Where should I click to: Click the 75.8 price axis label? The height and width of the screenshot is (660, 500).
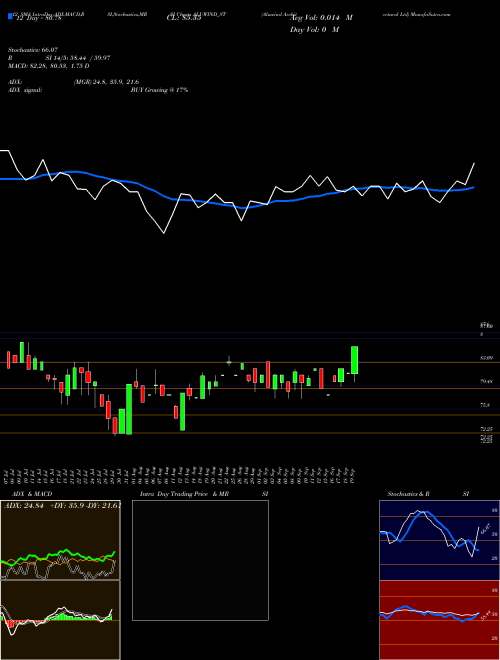(485, 405)
